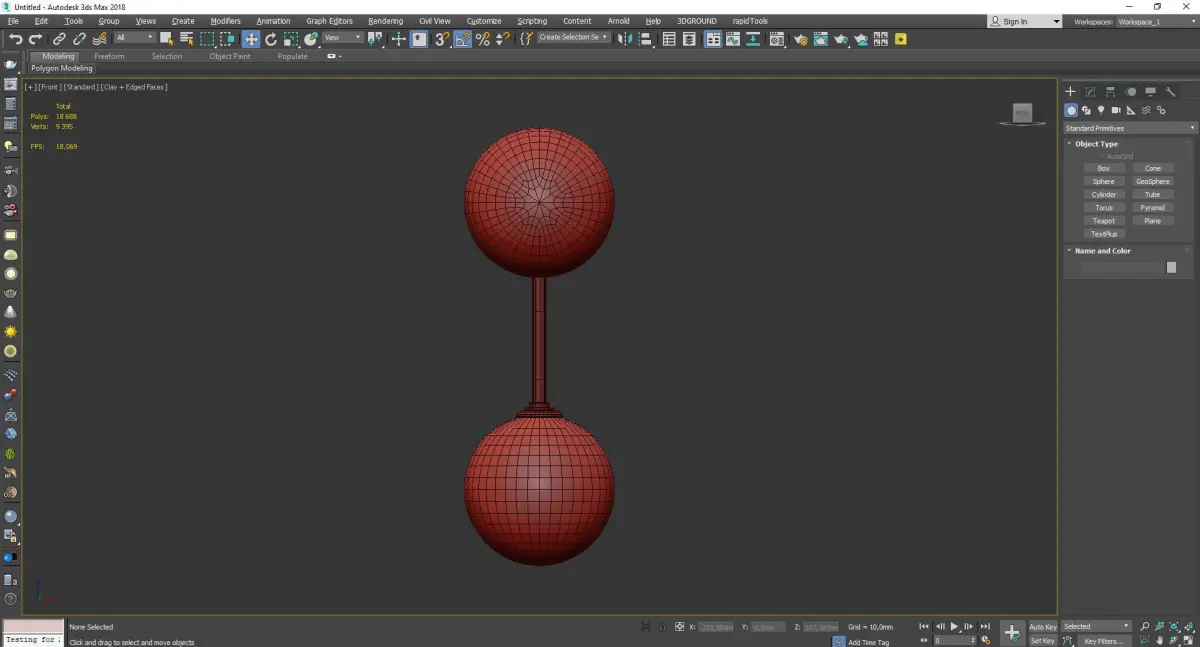
Task: Toggle Angle Snap
Action: pyautogui.click(x=463, y=39)
